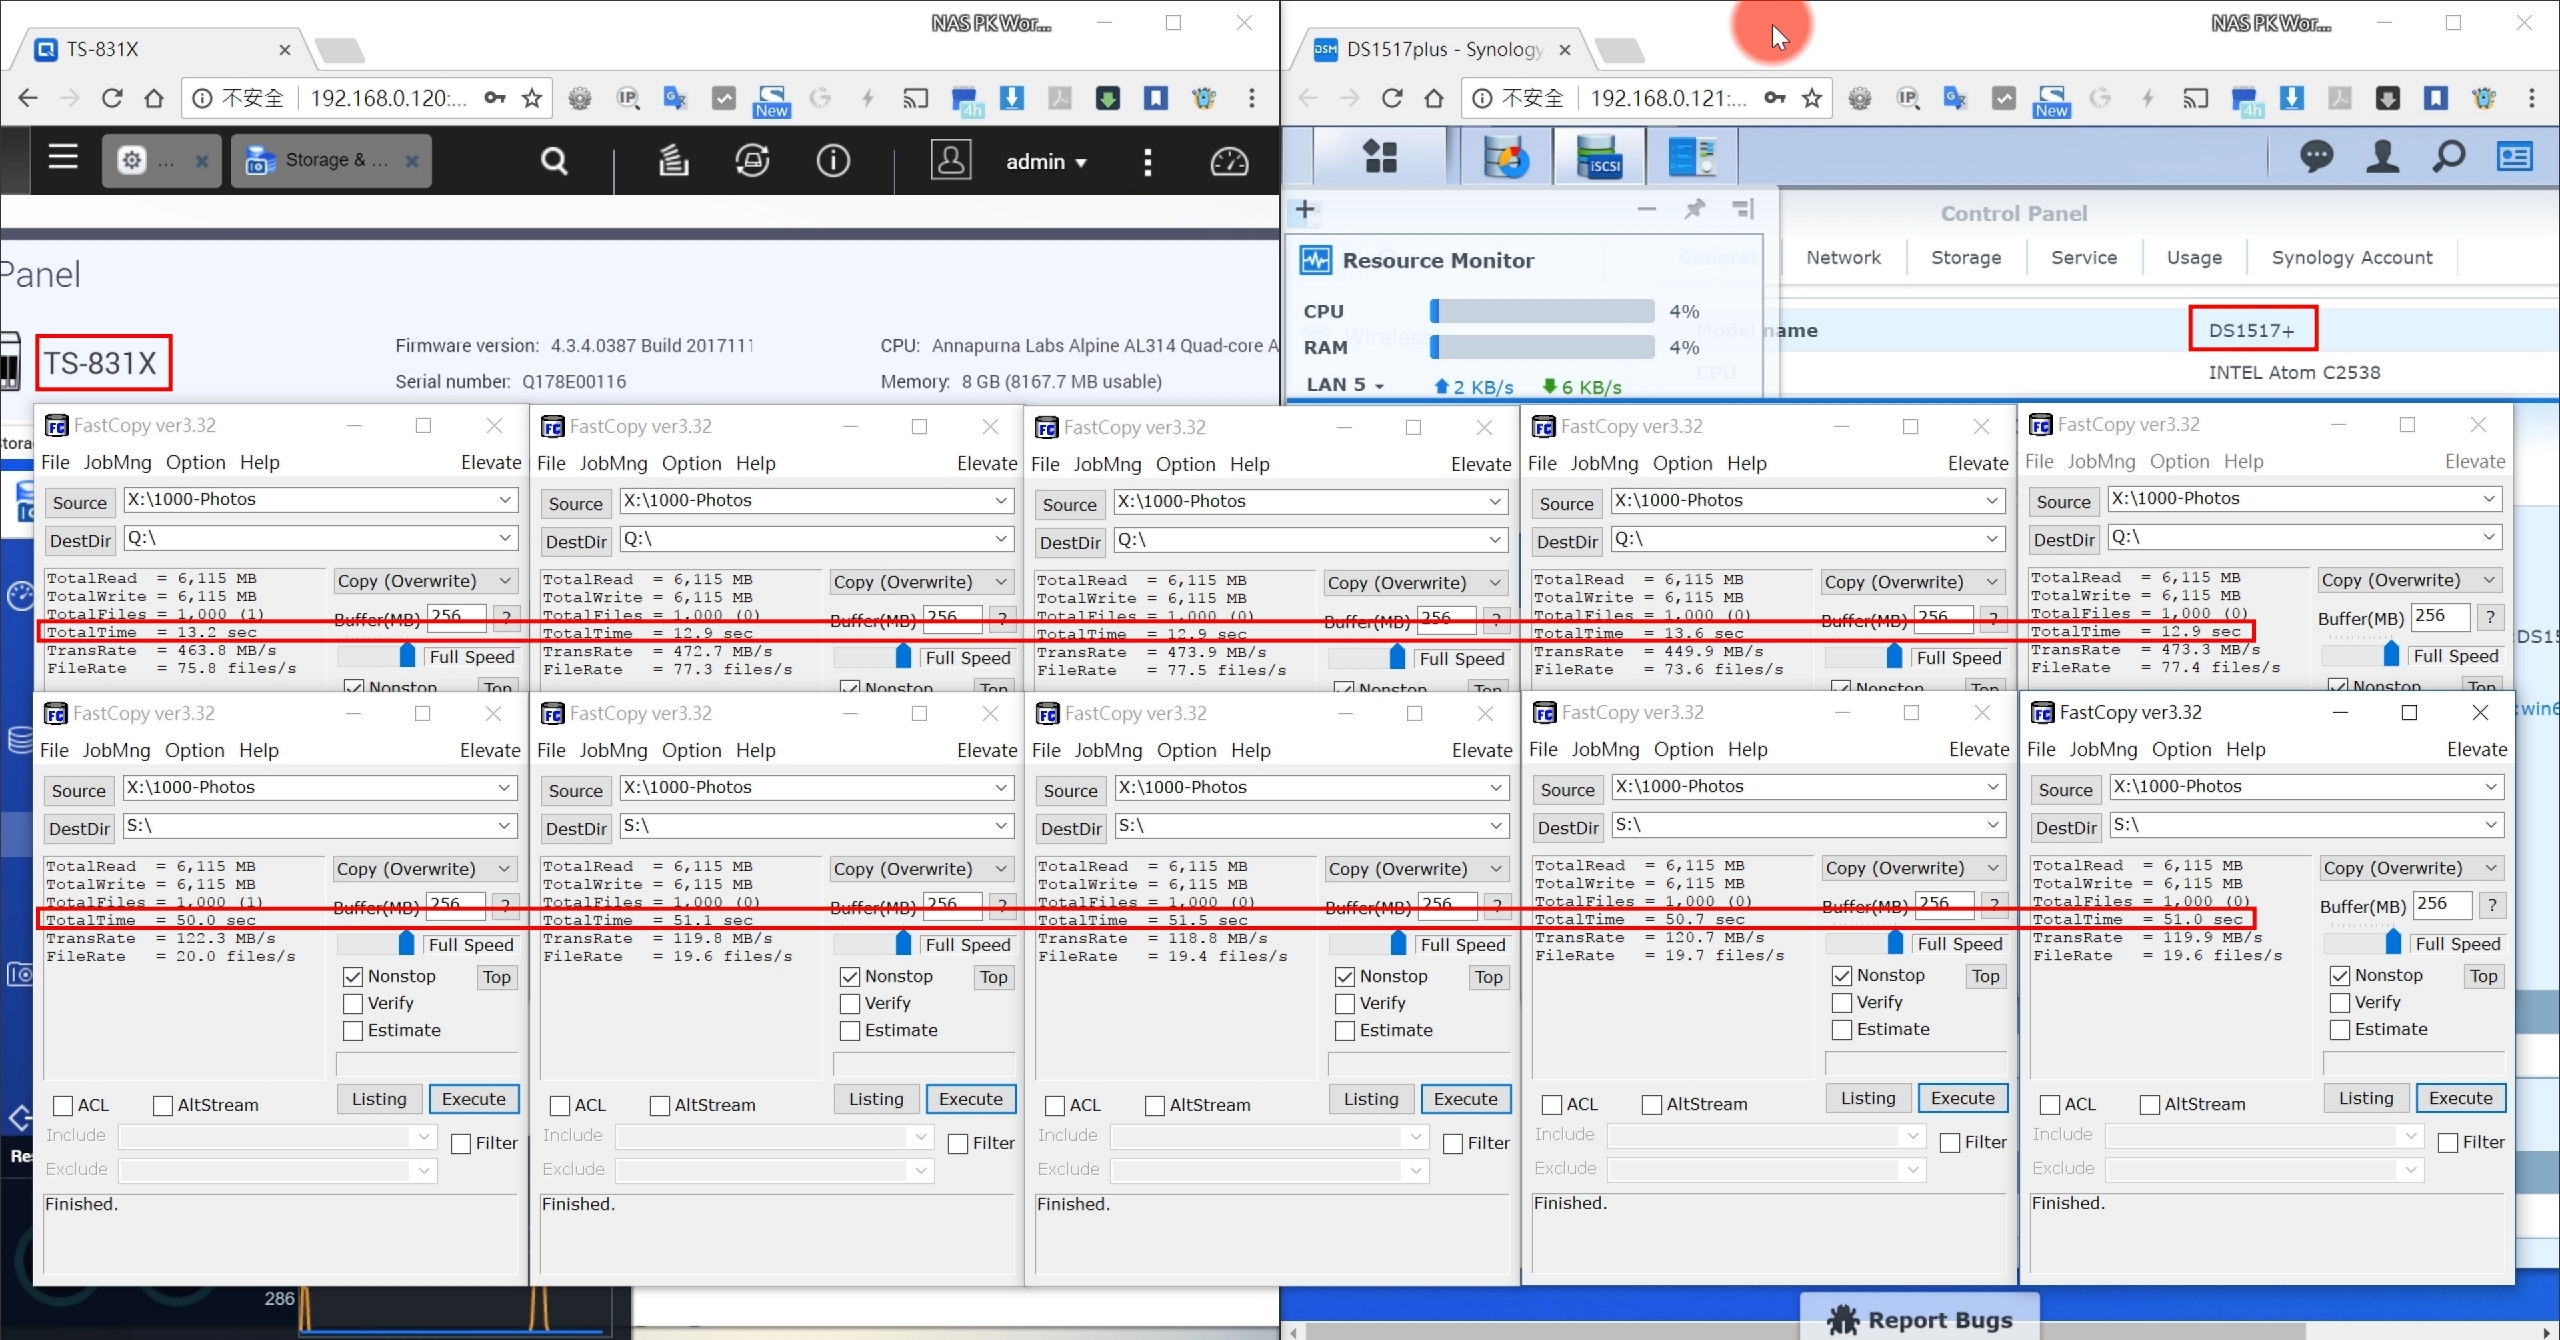
Task: Toggle Verify checkbox in bottom-left FastCopy window
Action: coord(353,1003)
